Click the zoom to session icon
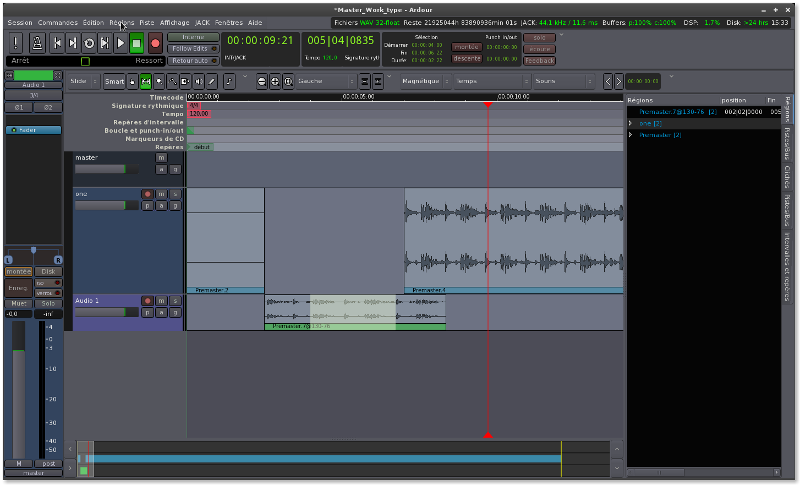This screenshot has width=800, height=485. click(289, 81)
